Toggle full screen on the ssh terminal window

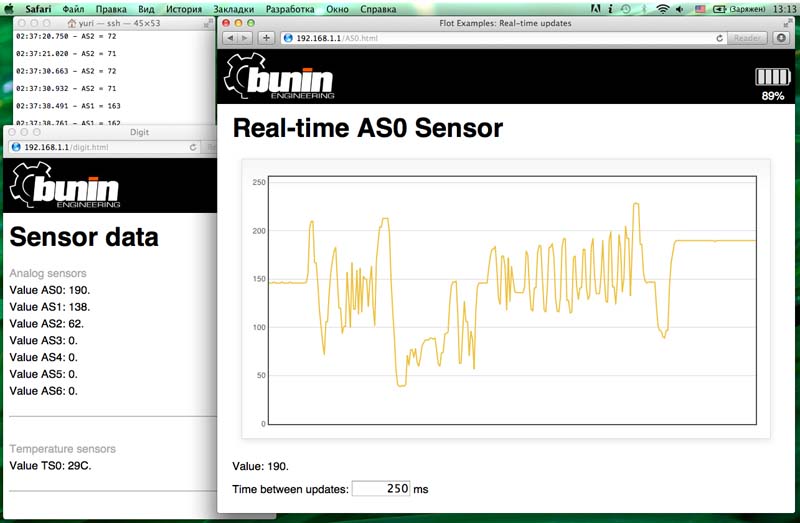(x=208, y=23)
